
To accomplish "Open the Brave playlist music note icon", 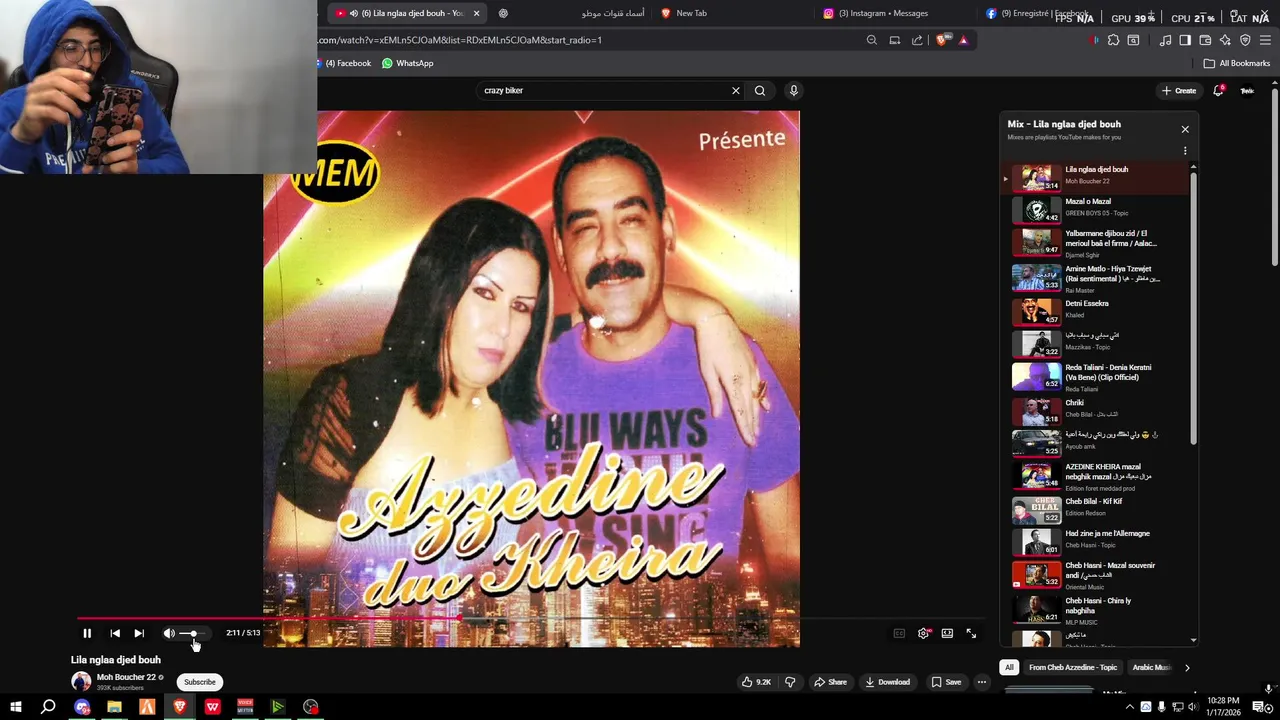I will [1165, 40].
